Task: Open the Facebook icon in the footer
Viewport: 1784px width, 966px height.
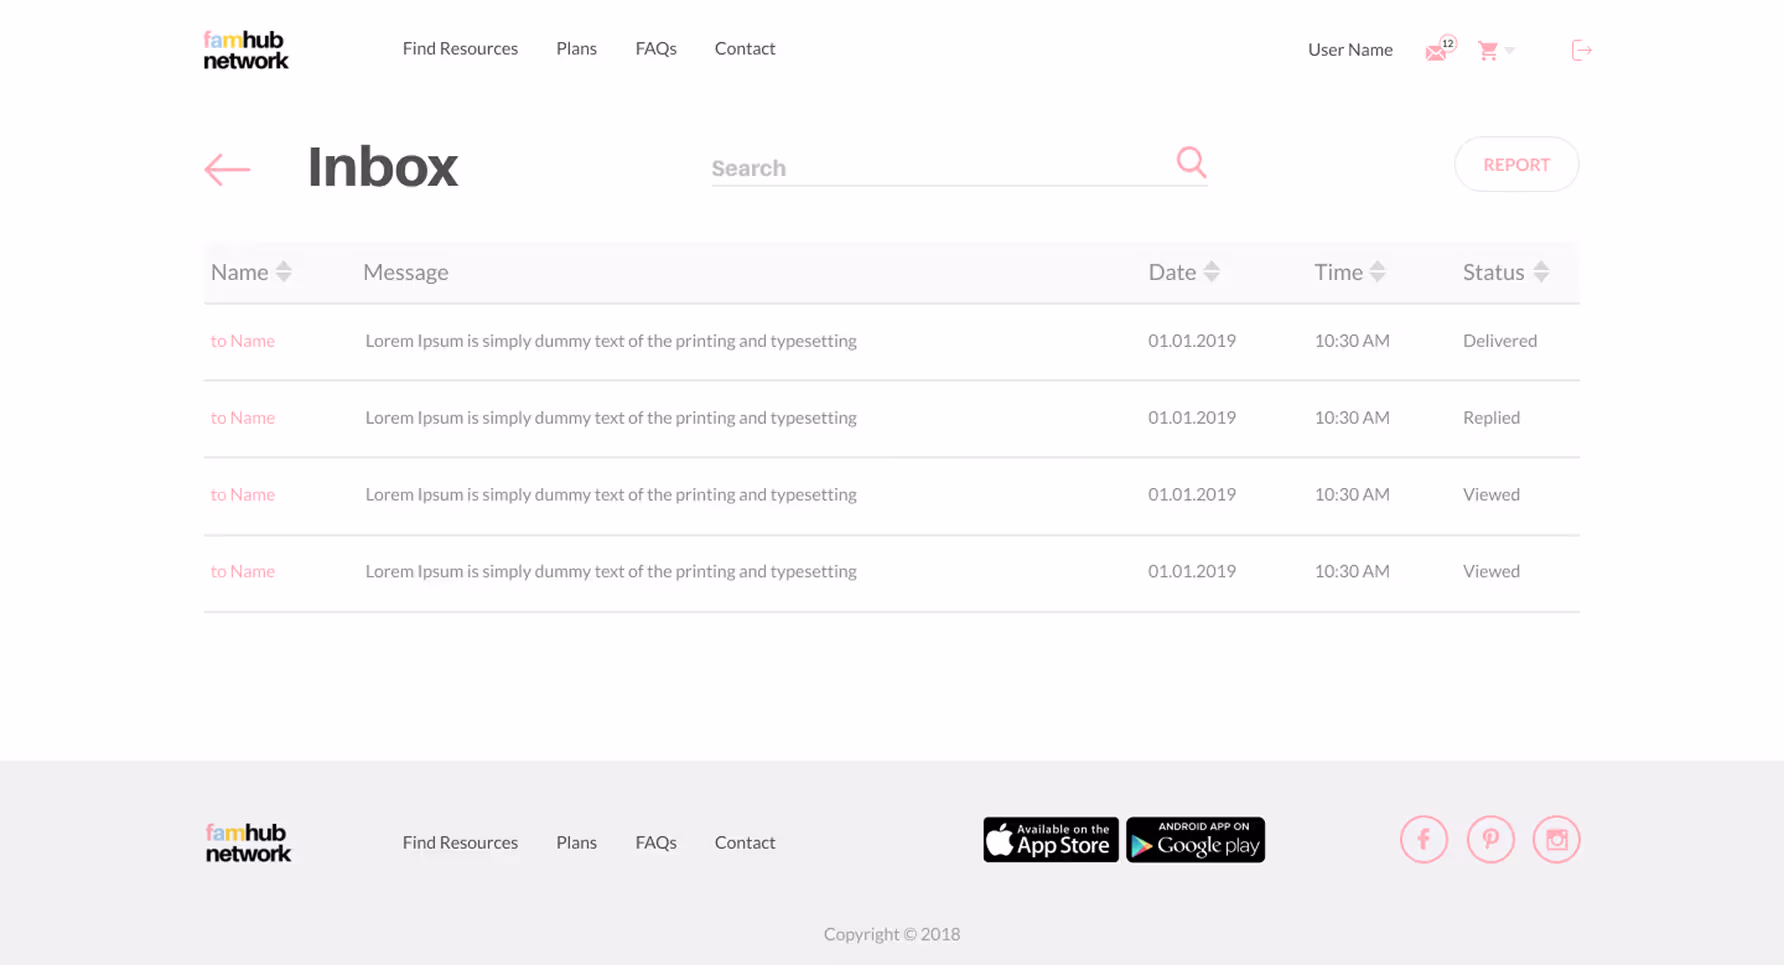Action: [x=1423, y=840]
